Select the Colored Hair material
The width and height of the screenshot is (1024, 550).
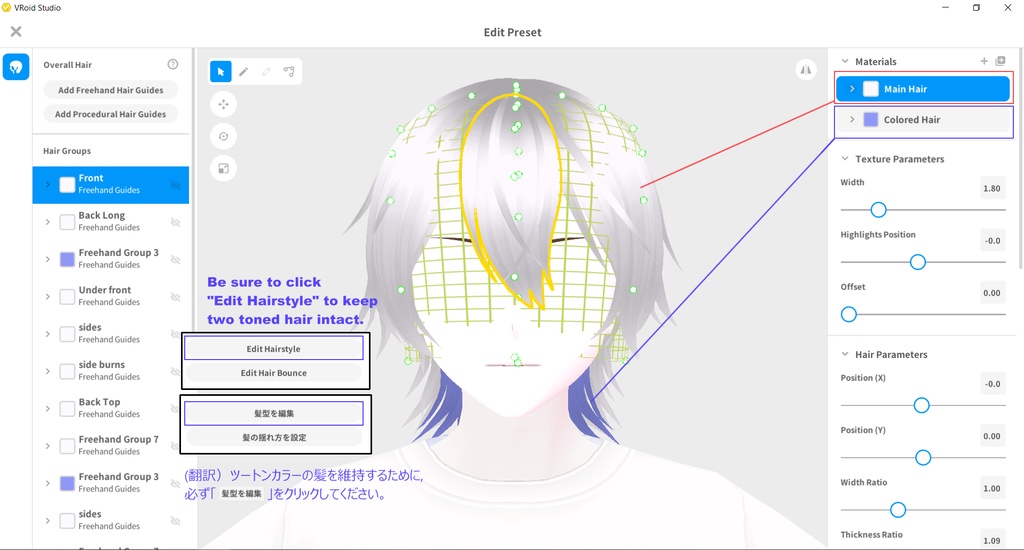click(923, 120)
